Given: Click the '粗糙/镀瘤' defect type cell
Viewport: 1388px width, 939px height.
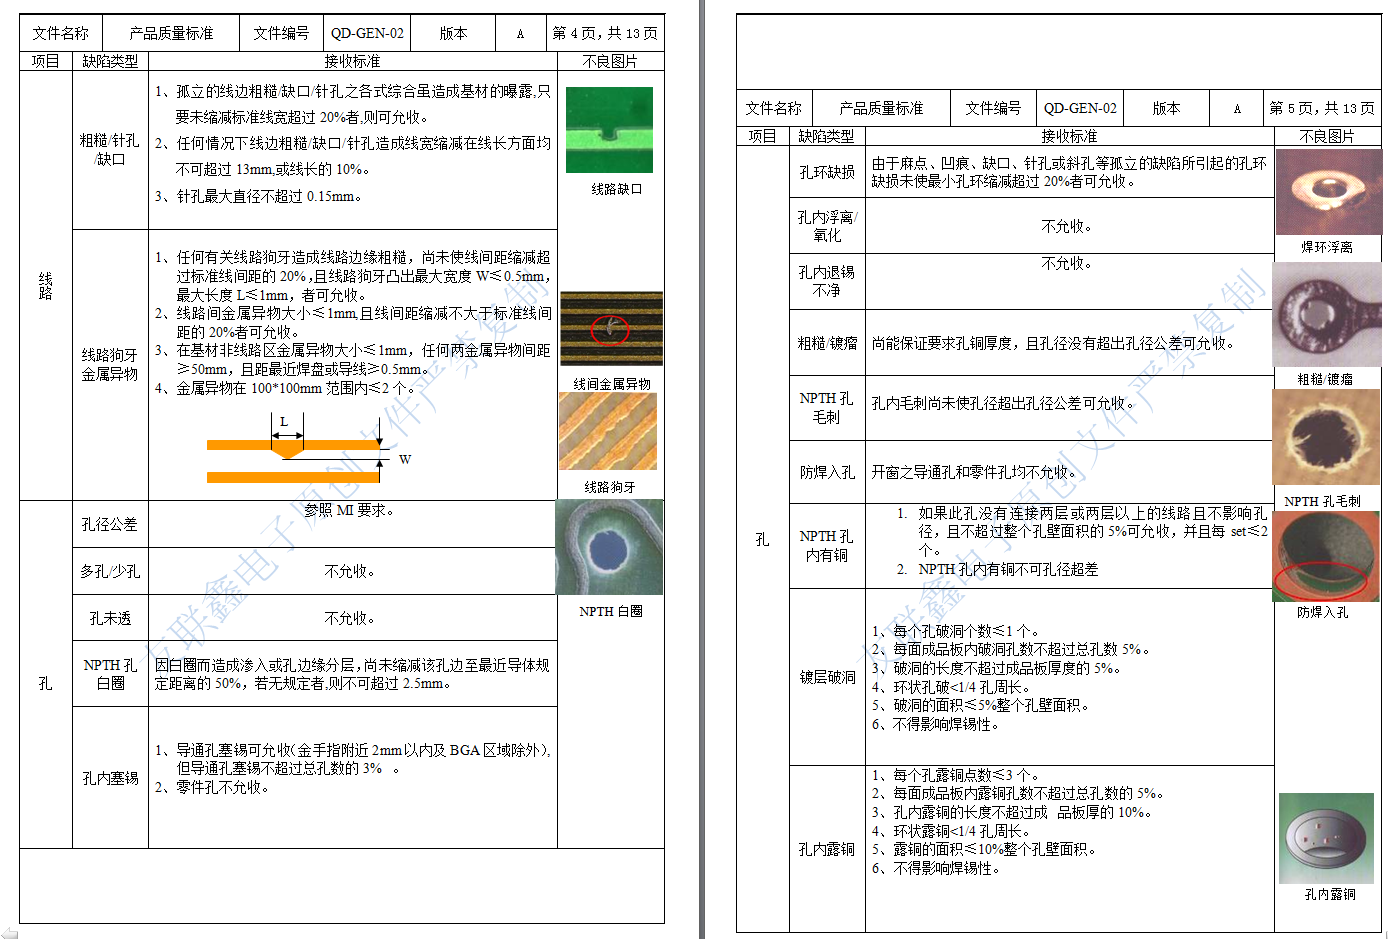Looking at the screenshot, I should (x=827, y=343).
